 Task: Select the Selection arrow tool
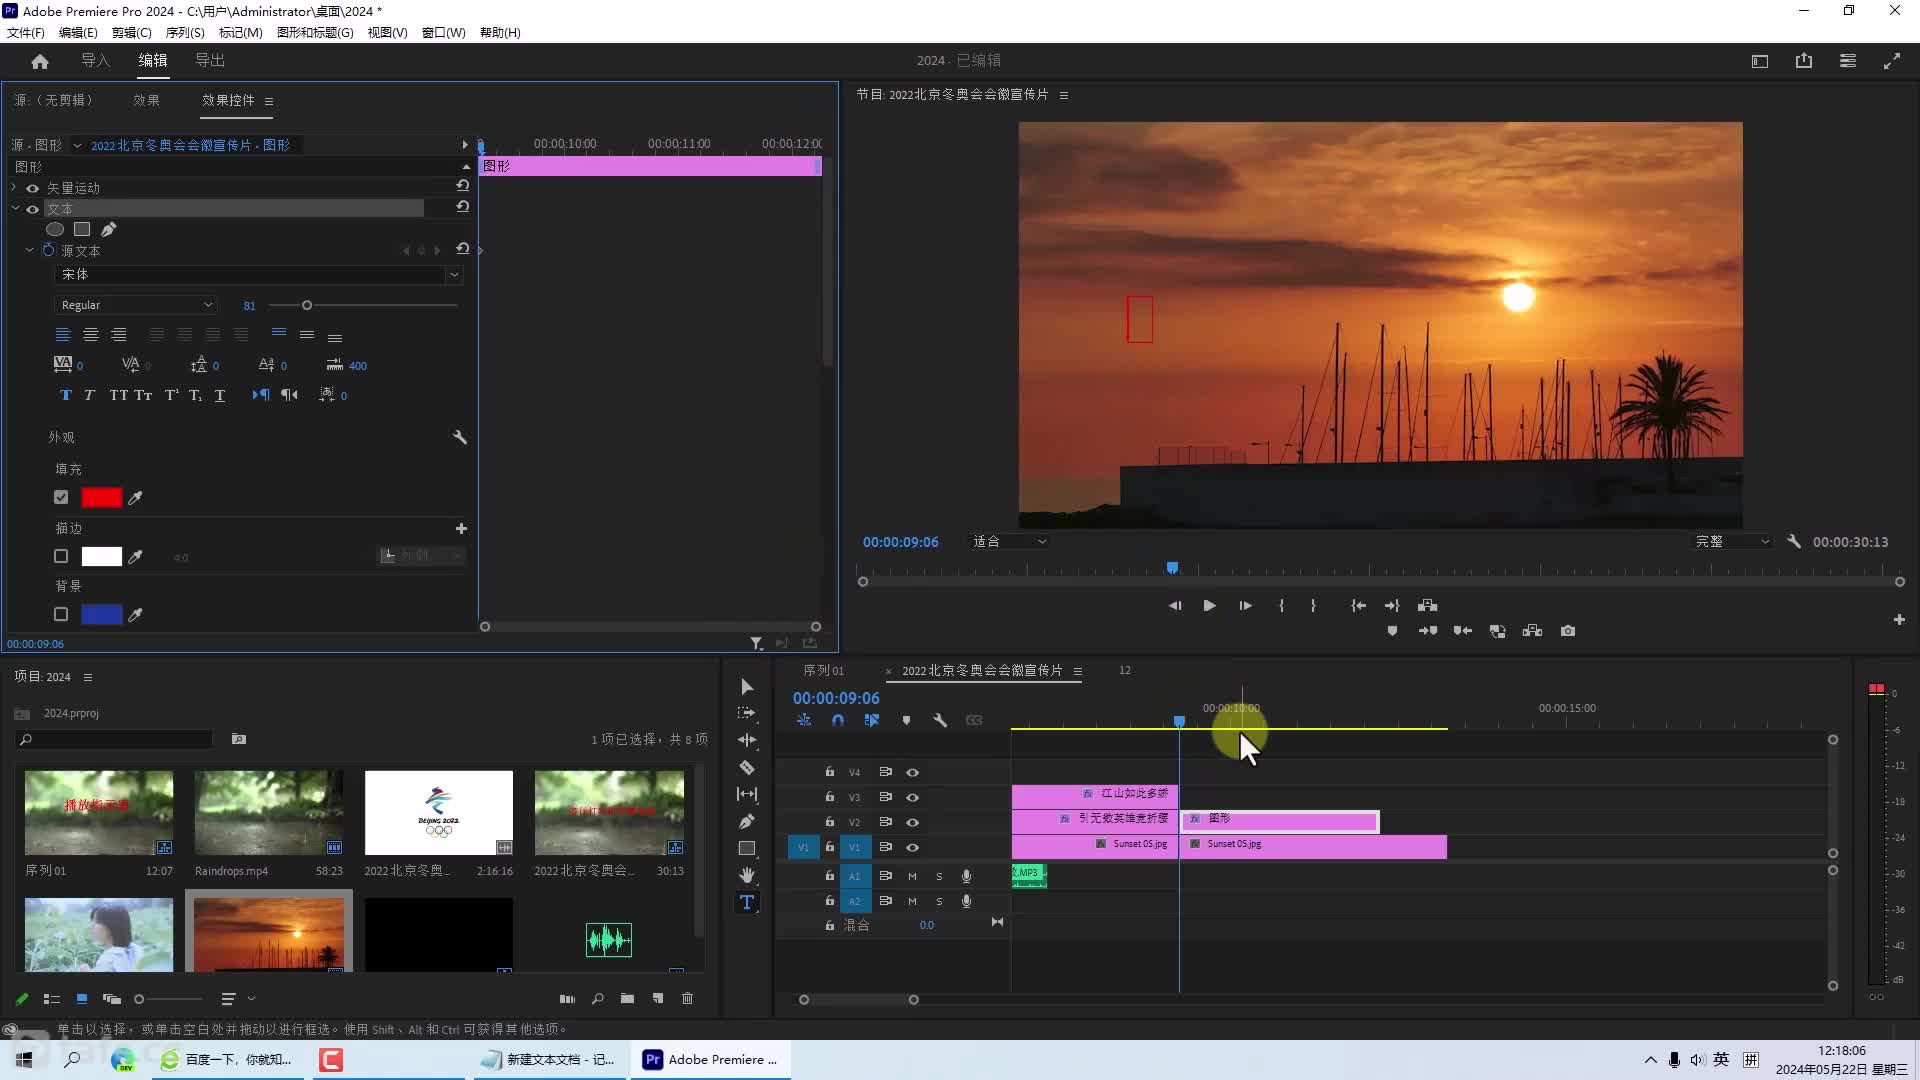pyautogui.click(x=747, y=686)
